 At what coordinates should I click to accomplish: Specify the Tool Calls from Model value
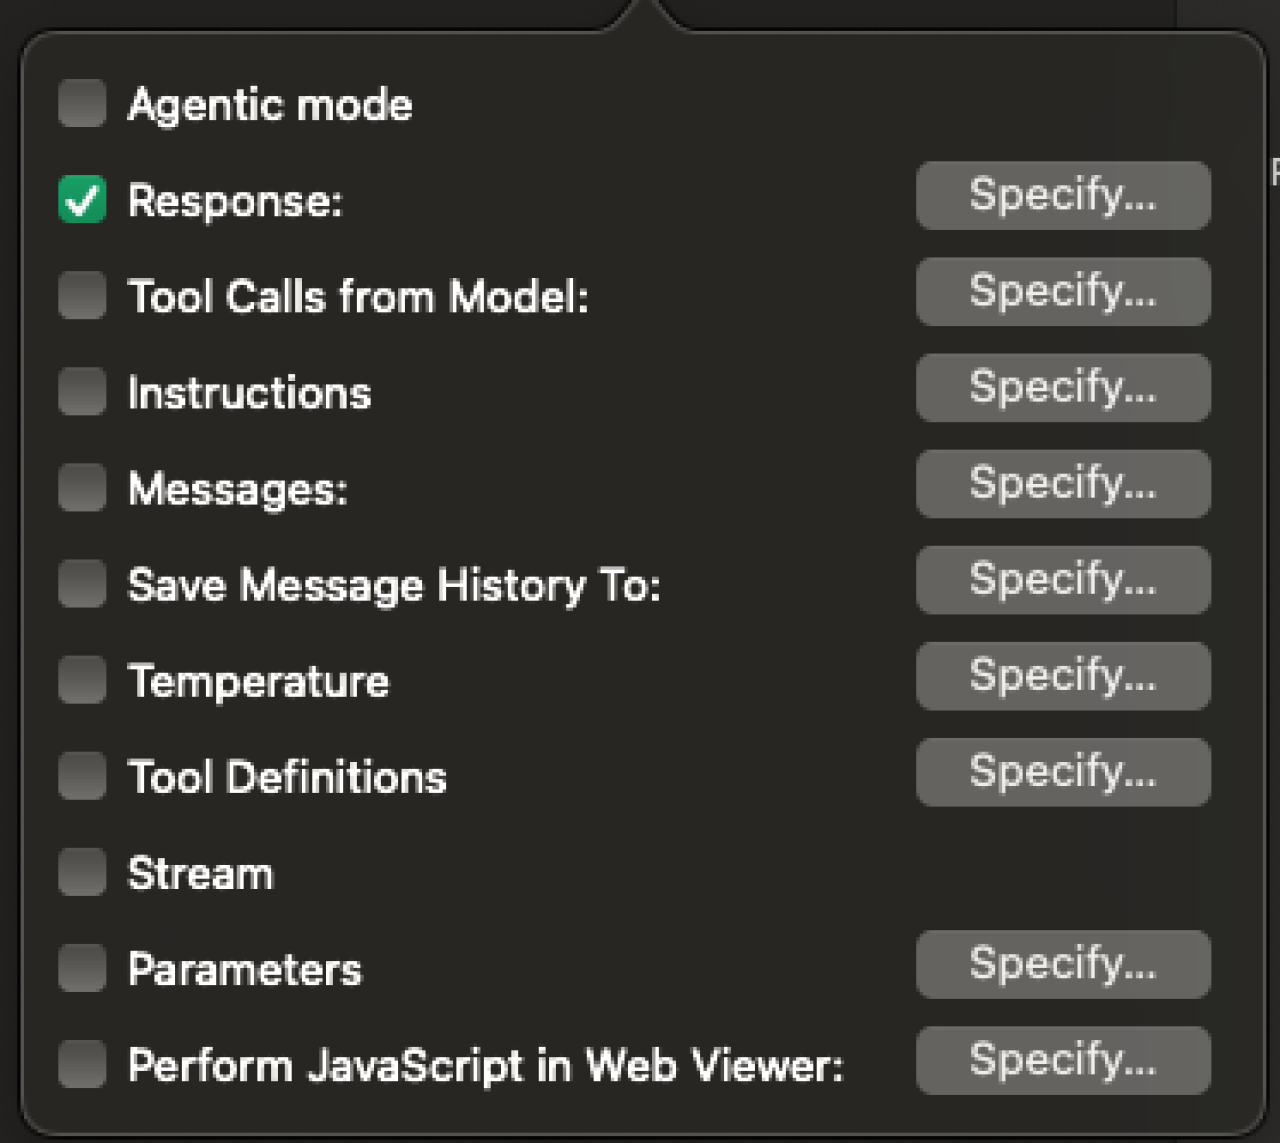point(1062,292)
